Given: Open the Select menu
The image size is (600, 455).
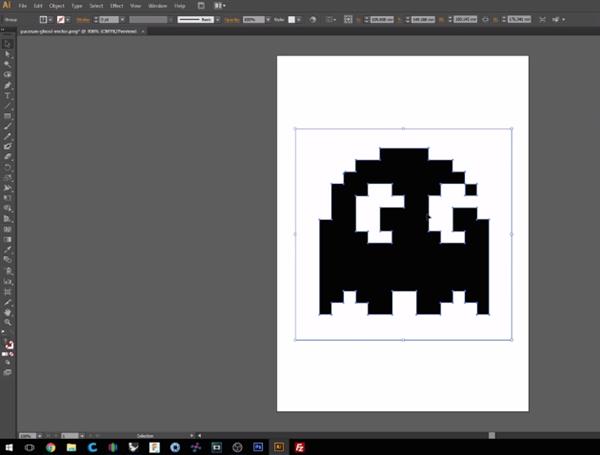Looking at the screenshot, I should (x=96, y=6).
